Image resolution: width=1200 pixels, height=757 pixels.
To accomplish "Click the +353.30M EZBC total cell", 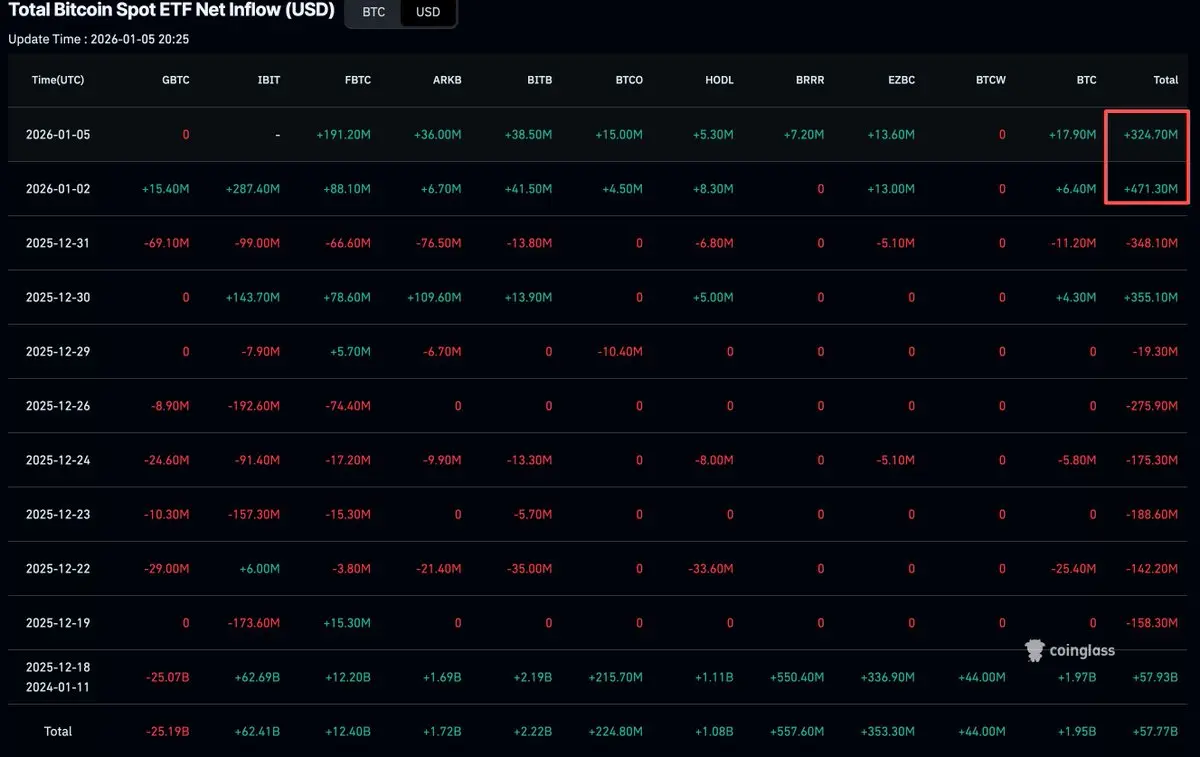I will click(887, 731).
